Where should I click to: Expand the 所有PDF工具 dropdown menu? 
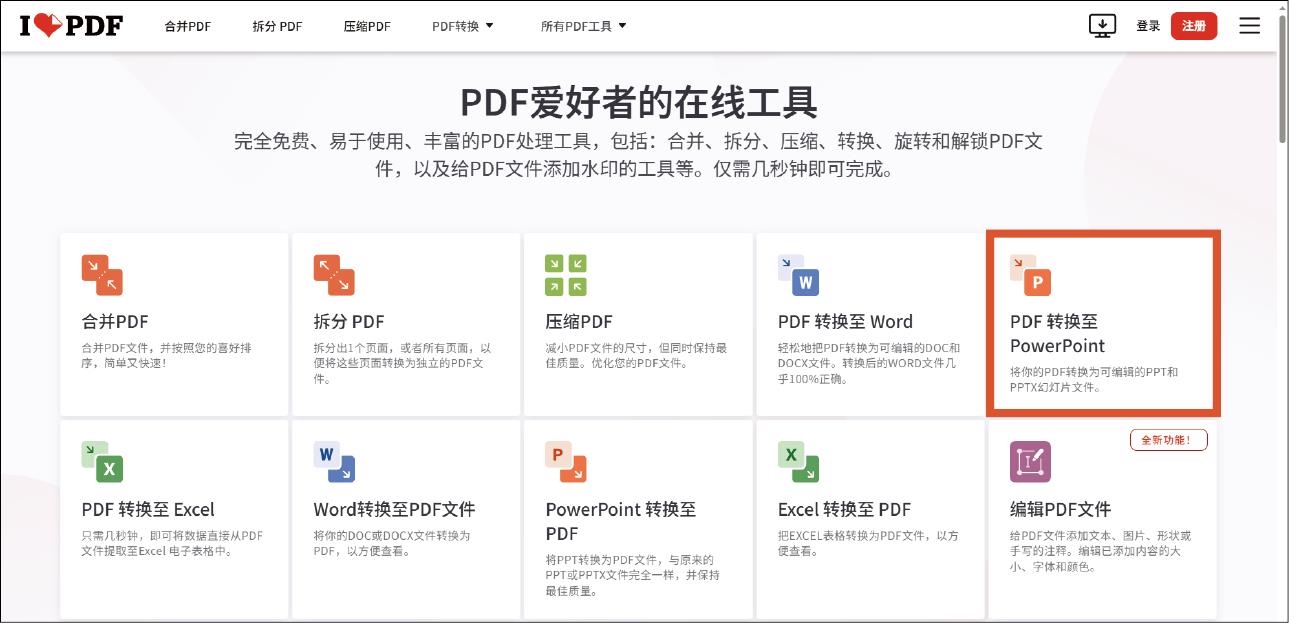pyautogui.click(x=584, y=26)
